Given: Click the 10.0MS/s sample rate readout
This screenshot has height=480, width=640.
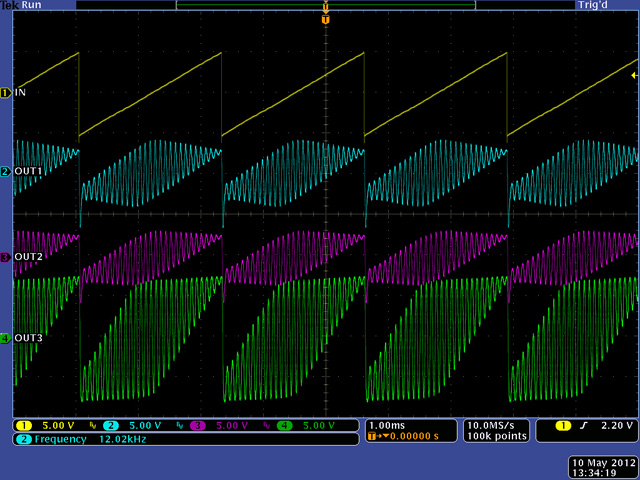Looking at the screenshot, I should coord(492,425).
